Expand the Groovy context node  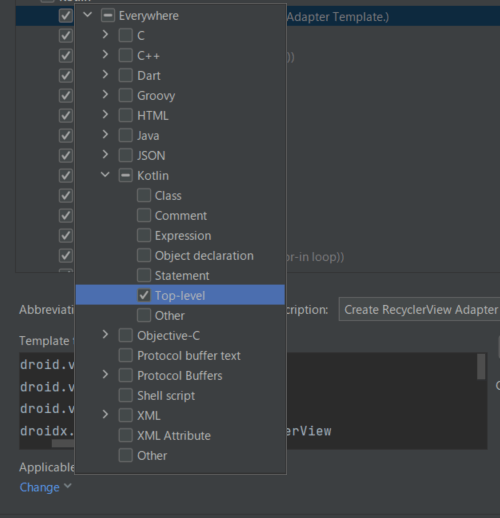[x=105, y=94]
